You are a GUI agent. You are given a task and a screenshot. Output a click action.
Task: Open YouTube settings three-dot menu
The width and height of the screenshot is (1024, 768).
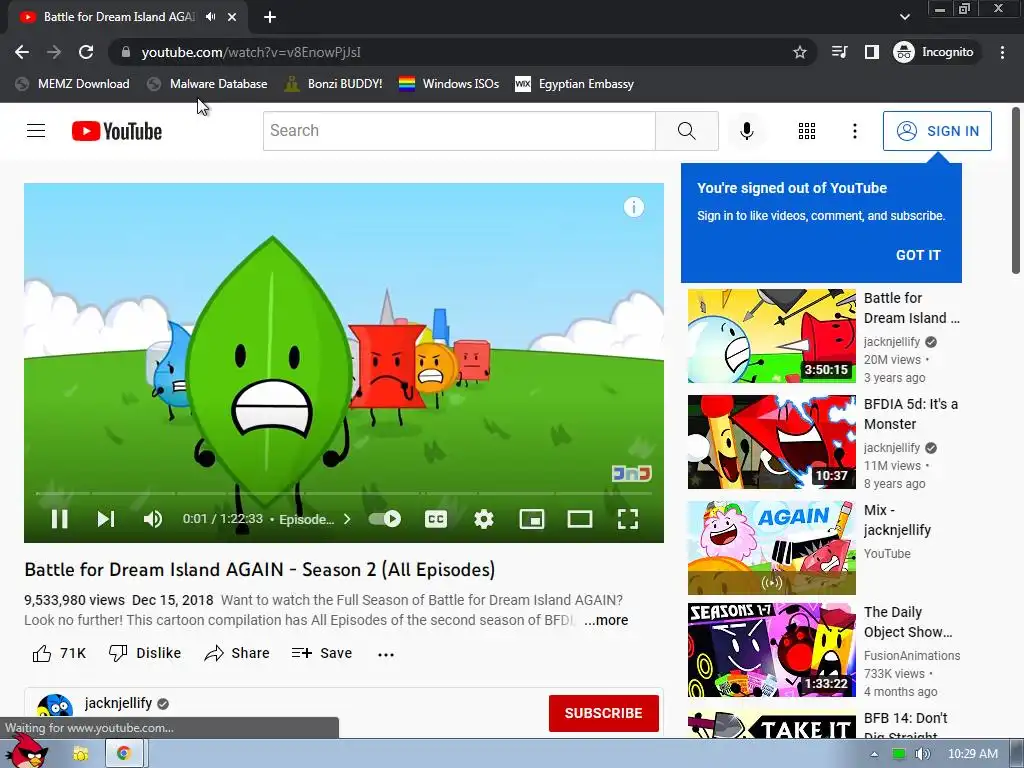pos(854,131)
